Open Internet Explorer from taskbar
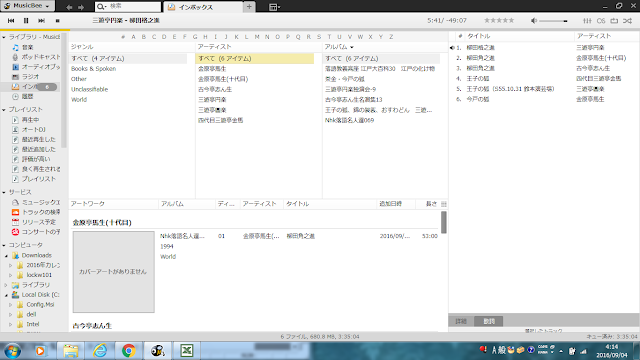640x360 pixels. click(x=100, y=351)
